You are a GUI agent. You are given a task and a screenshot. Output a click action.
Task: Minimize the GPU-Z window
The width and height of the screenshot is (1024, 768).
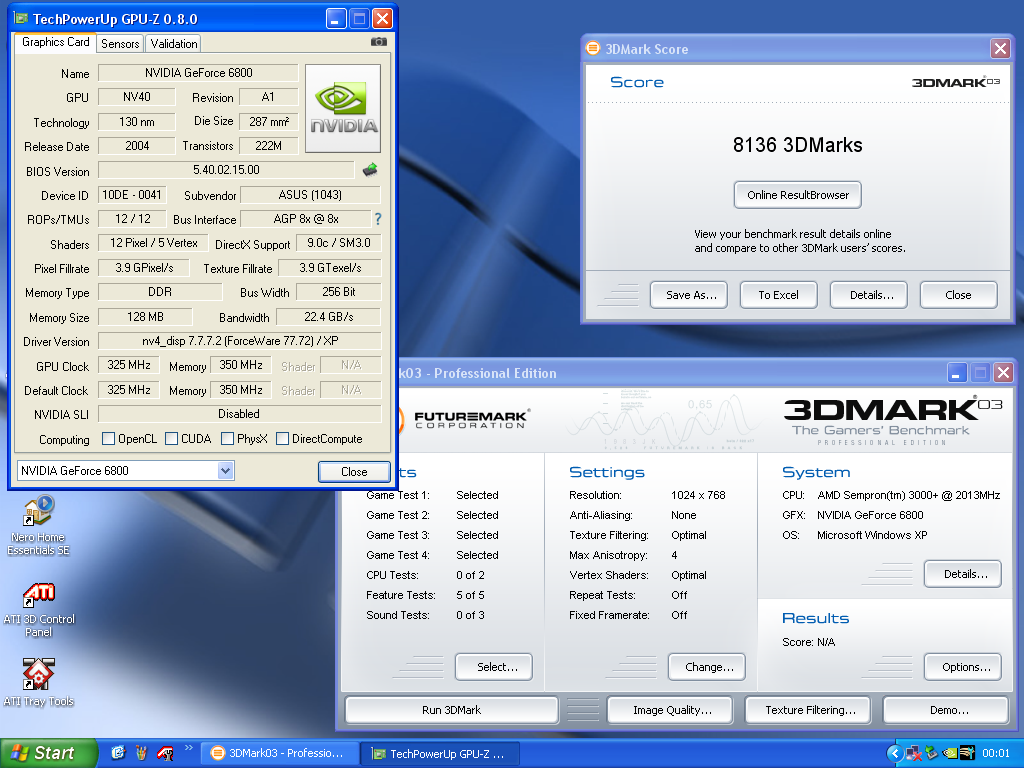click(x=336, y=18)
